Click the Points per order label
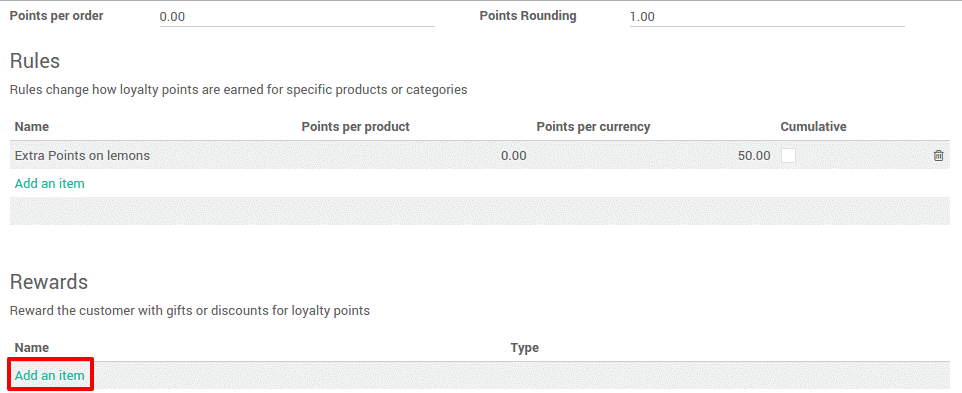The width and height of the screenshot is (962, 393). click(x=56, y=16)
